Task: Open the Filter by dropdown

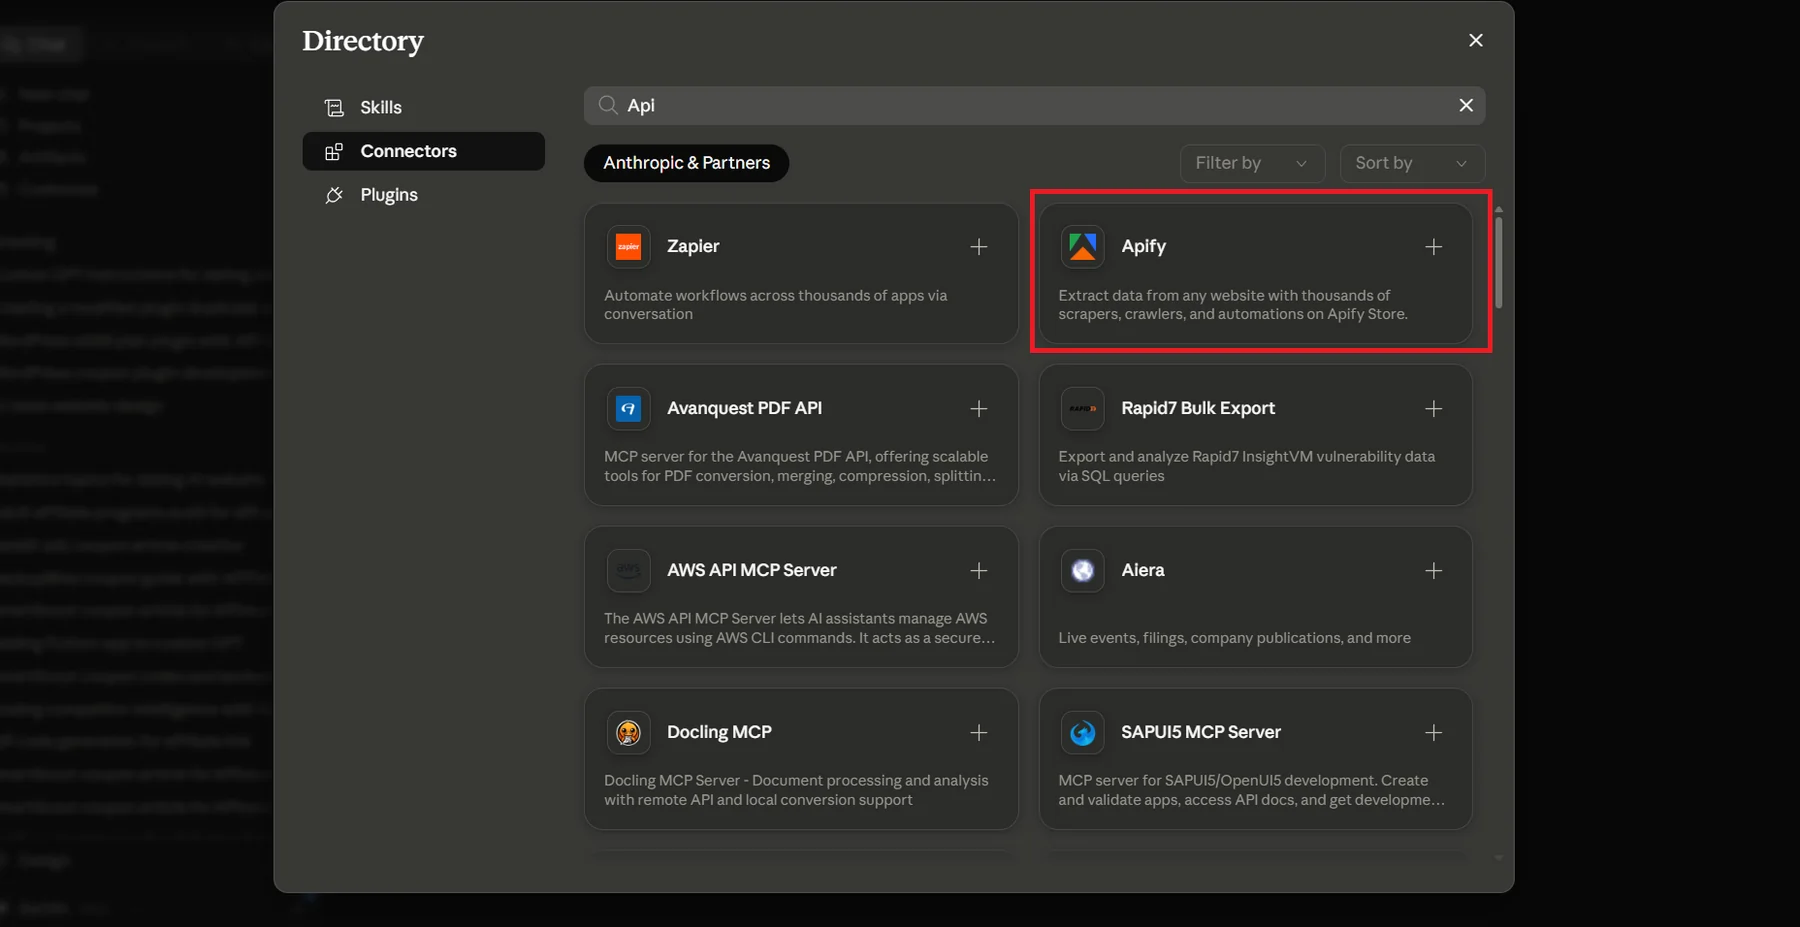Action: [x=1252, y=163]
